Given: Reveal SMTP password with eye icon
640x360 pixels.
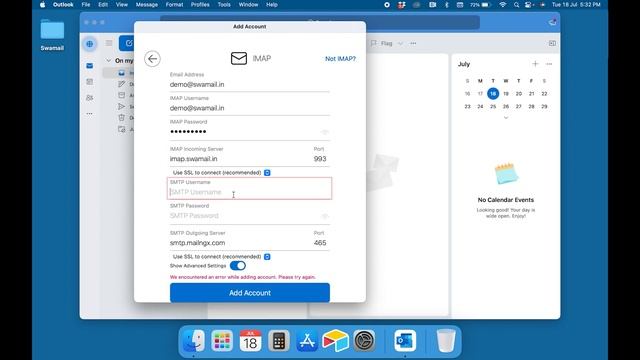Looking at the screenshot, I should coord(325,216).
